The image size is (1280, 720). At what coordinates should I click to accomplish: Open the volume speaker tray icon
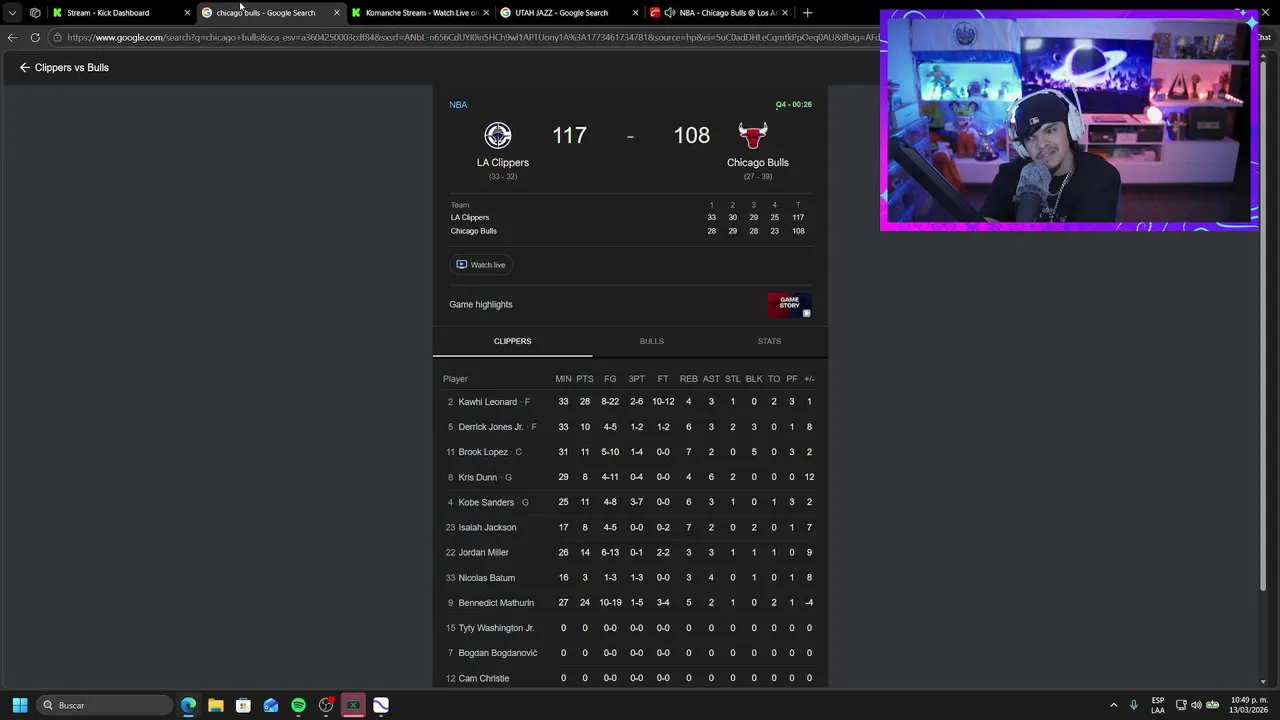pyautogui.click(x=1197, y=705)
